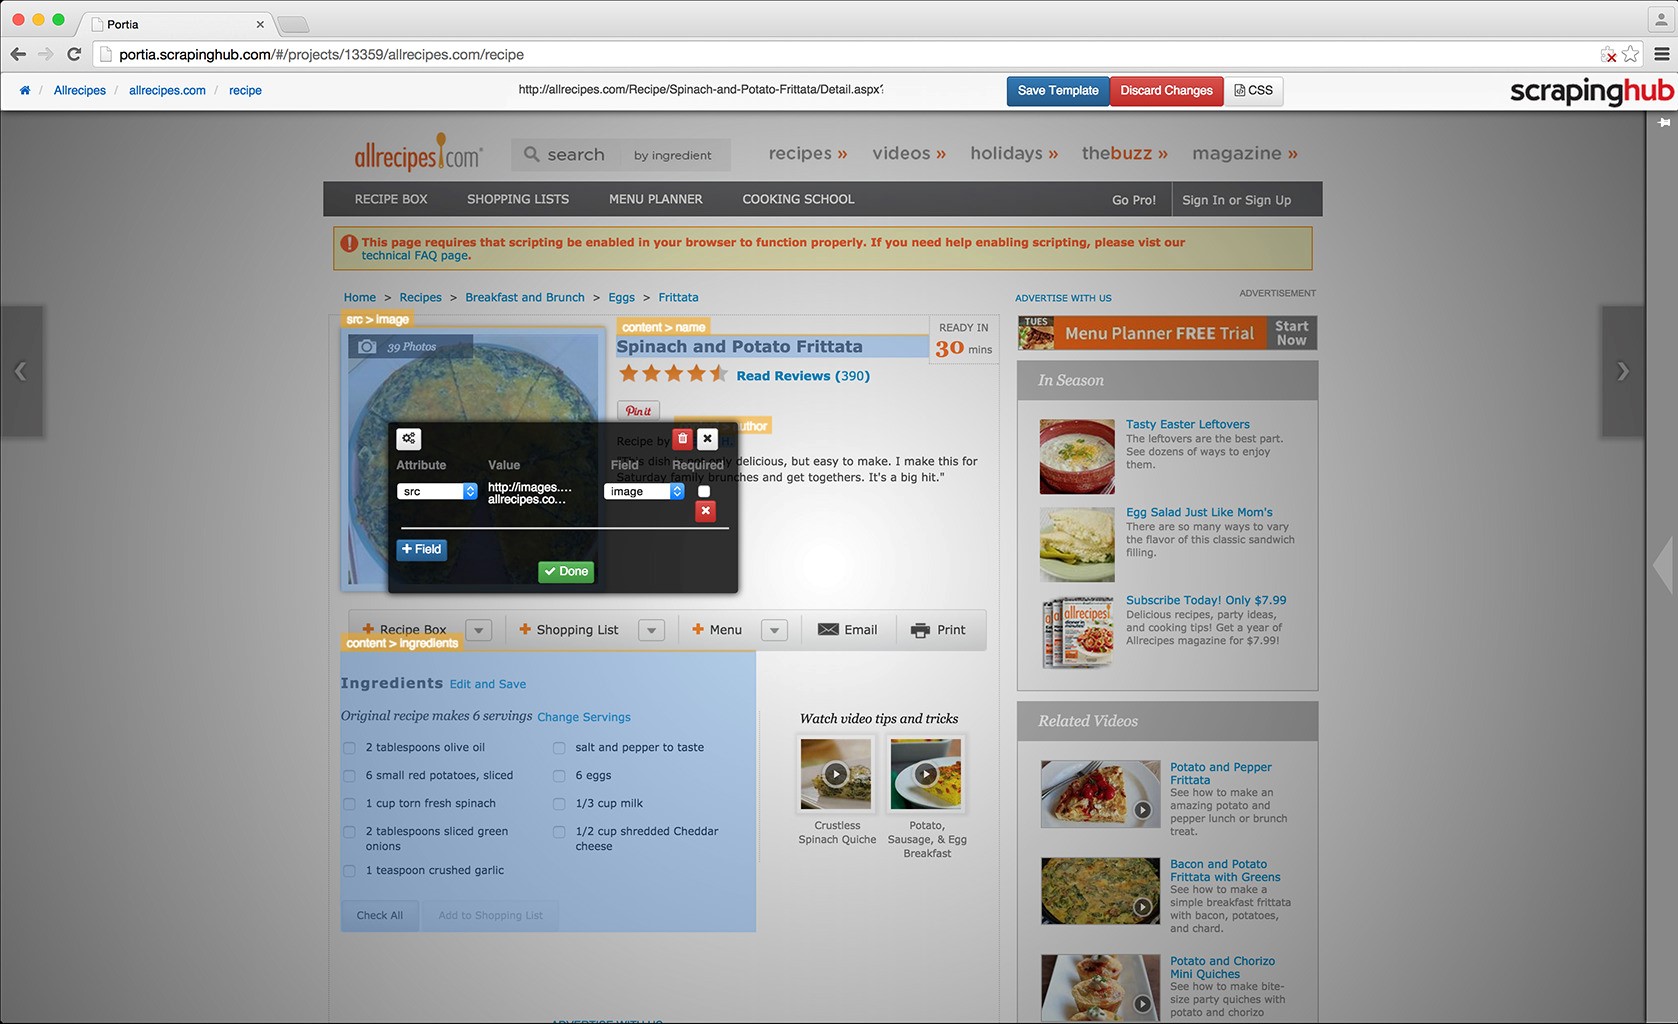Open the Recipe Box nav item
The image size is (1678, 1024).
click(x=390, y=199)
